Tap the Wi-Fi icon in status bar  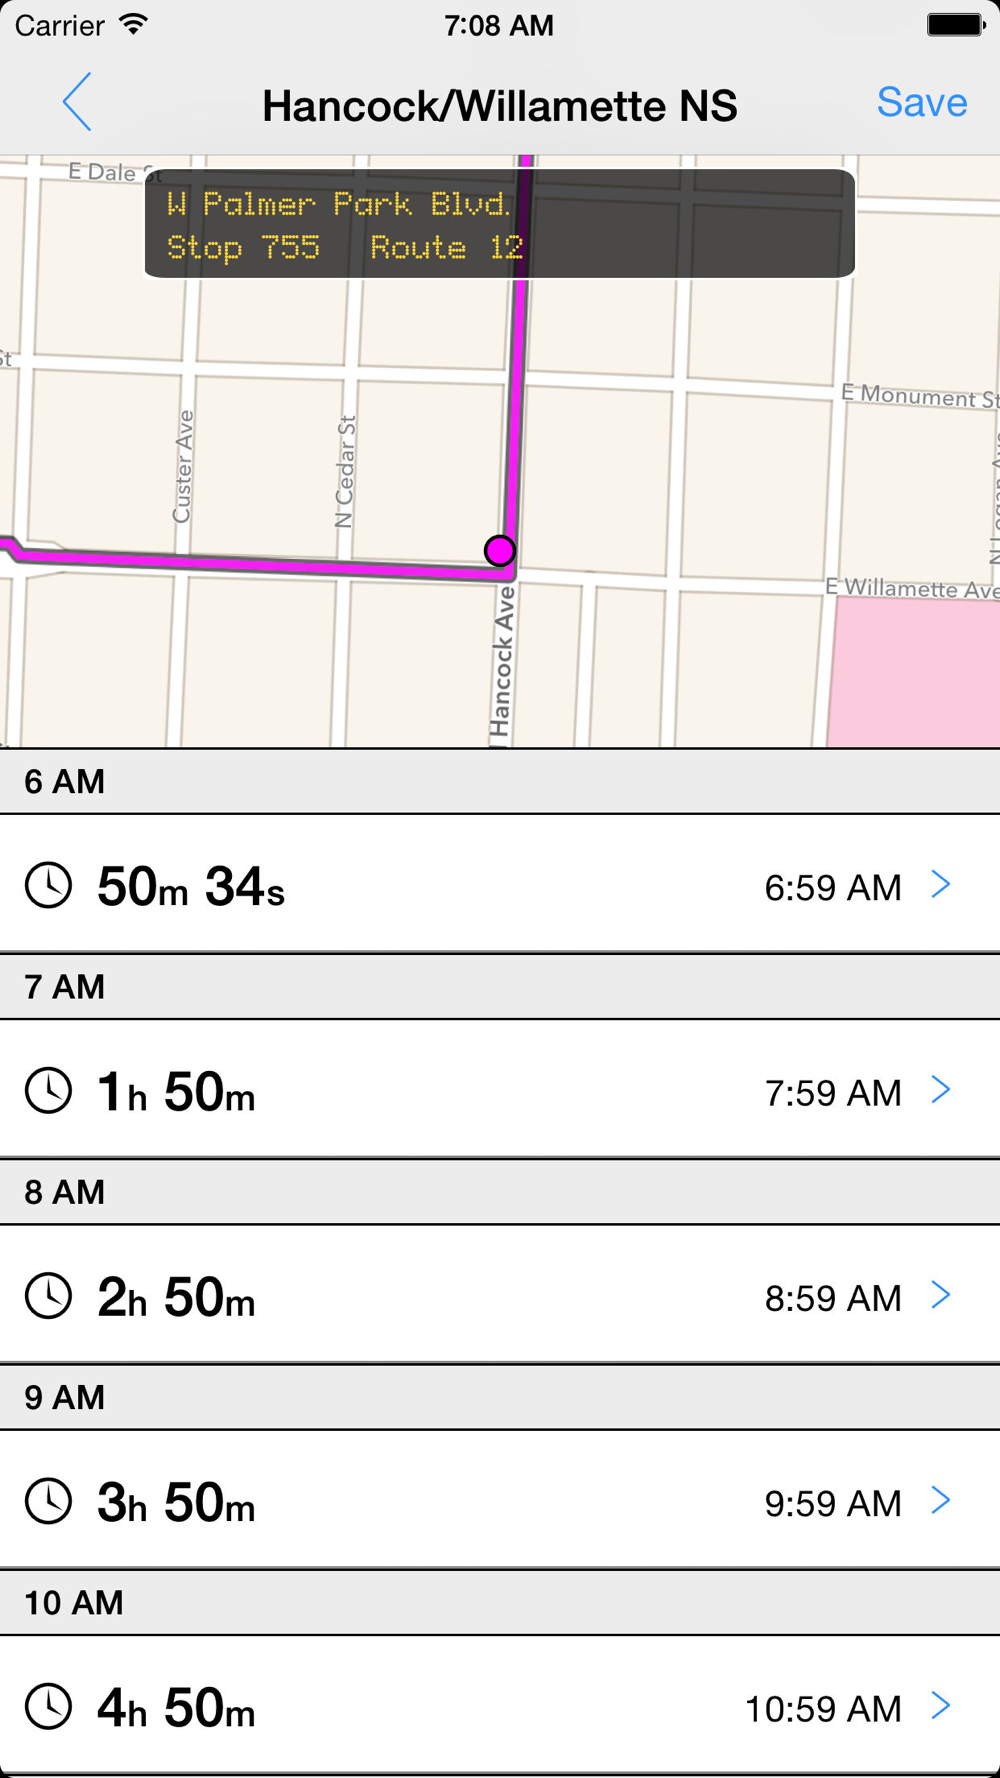133,24
